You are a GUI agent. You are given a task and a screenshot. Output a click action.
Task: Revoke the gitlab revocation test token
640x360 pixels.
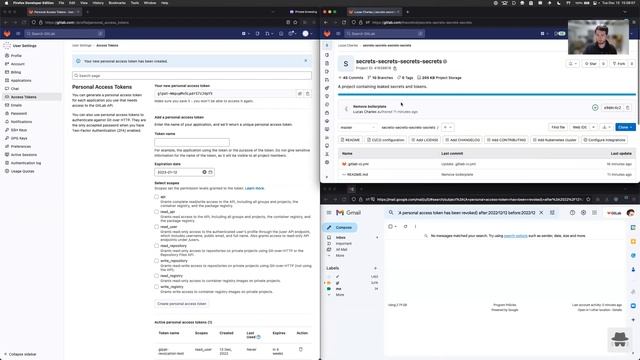coord(301,349)
